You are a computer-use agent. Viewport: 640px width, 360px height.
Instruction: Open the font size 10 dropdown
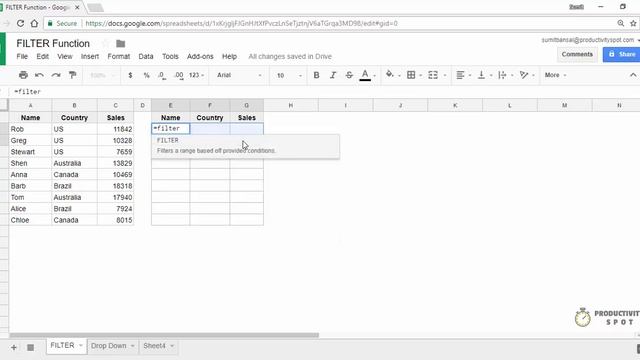coord(289,75)
